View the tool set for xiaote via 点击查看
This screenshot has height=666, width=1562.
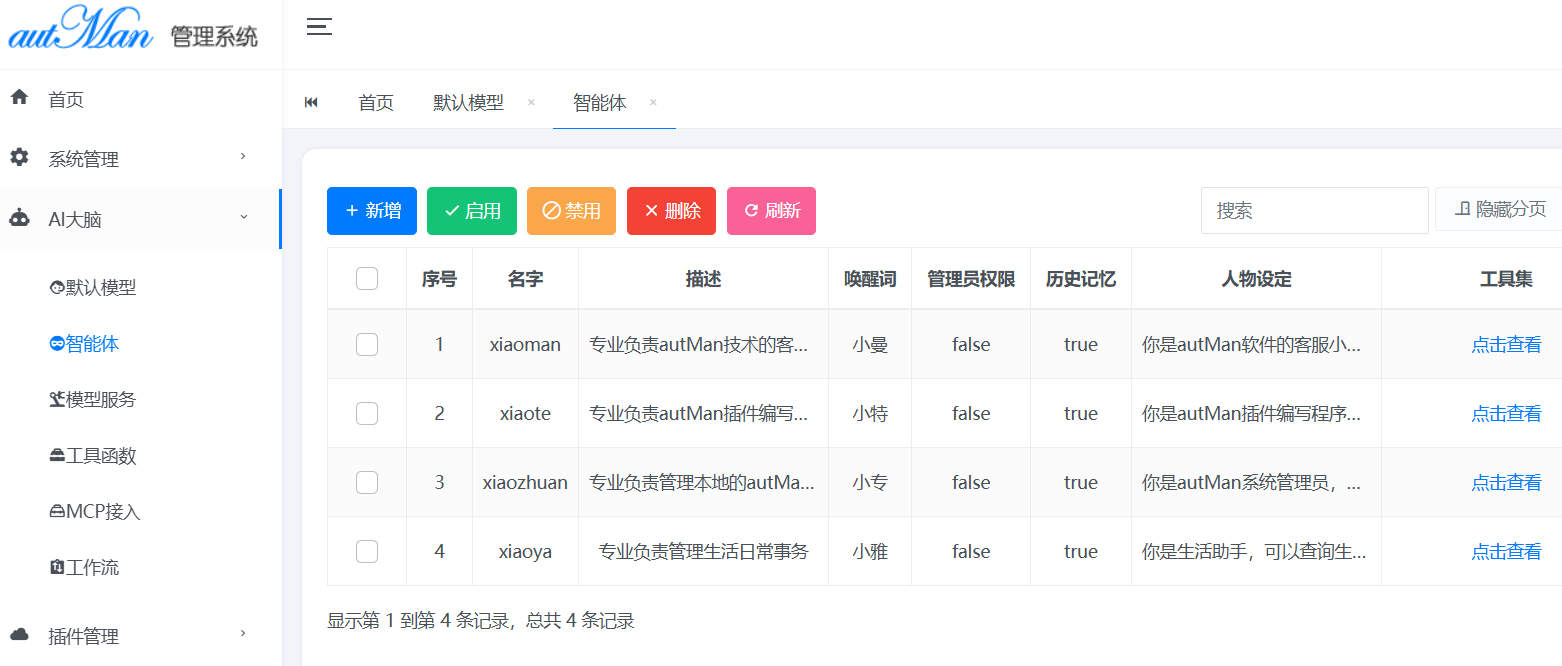(x=1505, y=414)
